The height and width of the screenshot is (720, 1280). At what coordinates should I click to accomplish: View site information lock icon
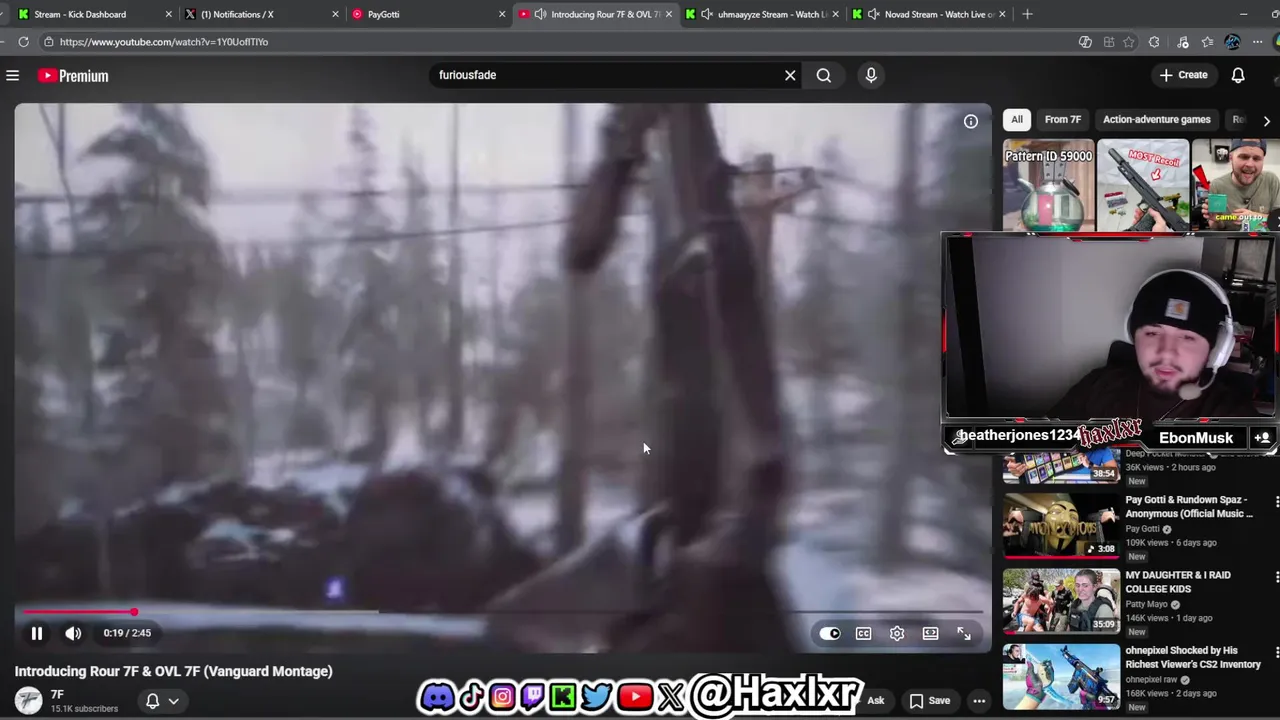tap(48, 42)
